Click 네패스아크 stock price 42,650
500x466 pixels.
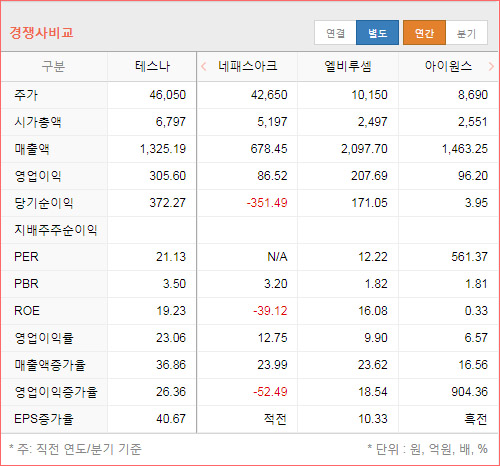click(x=269, y=95)
